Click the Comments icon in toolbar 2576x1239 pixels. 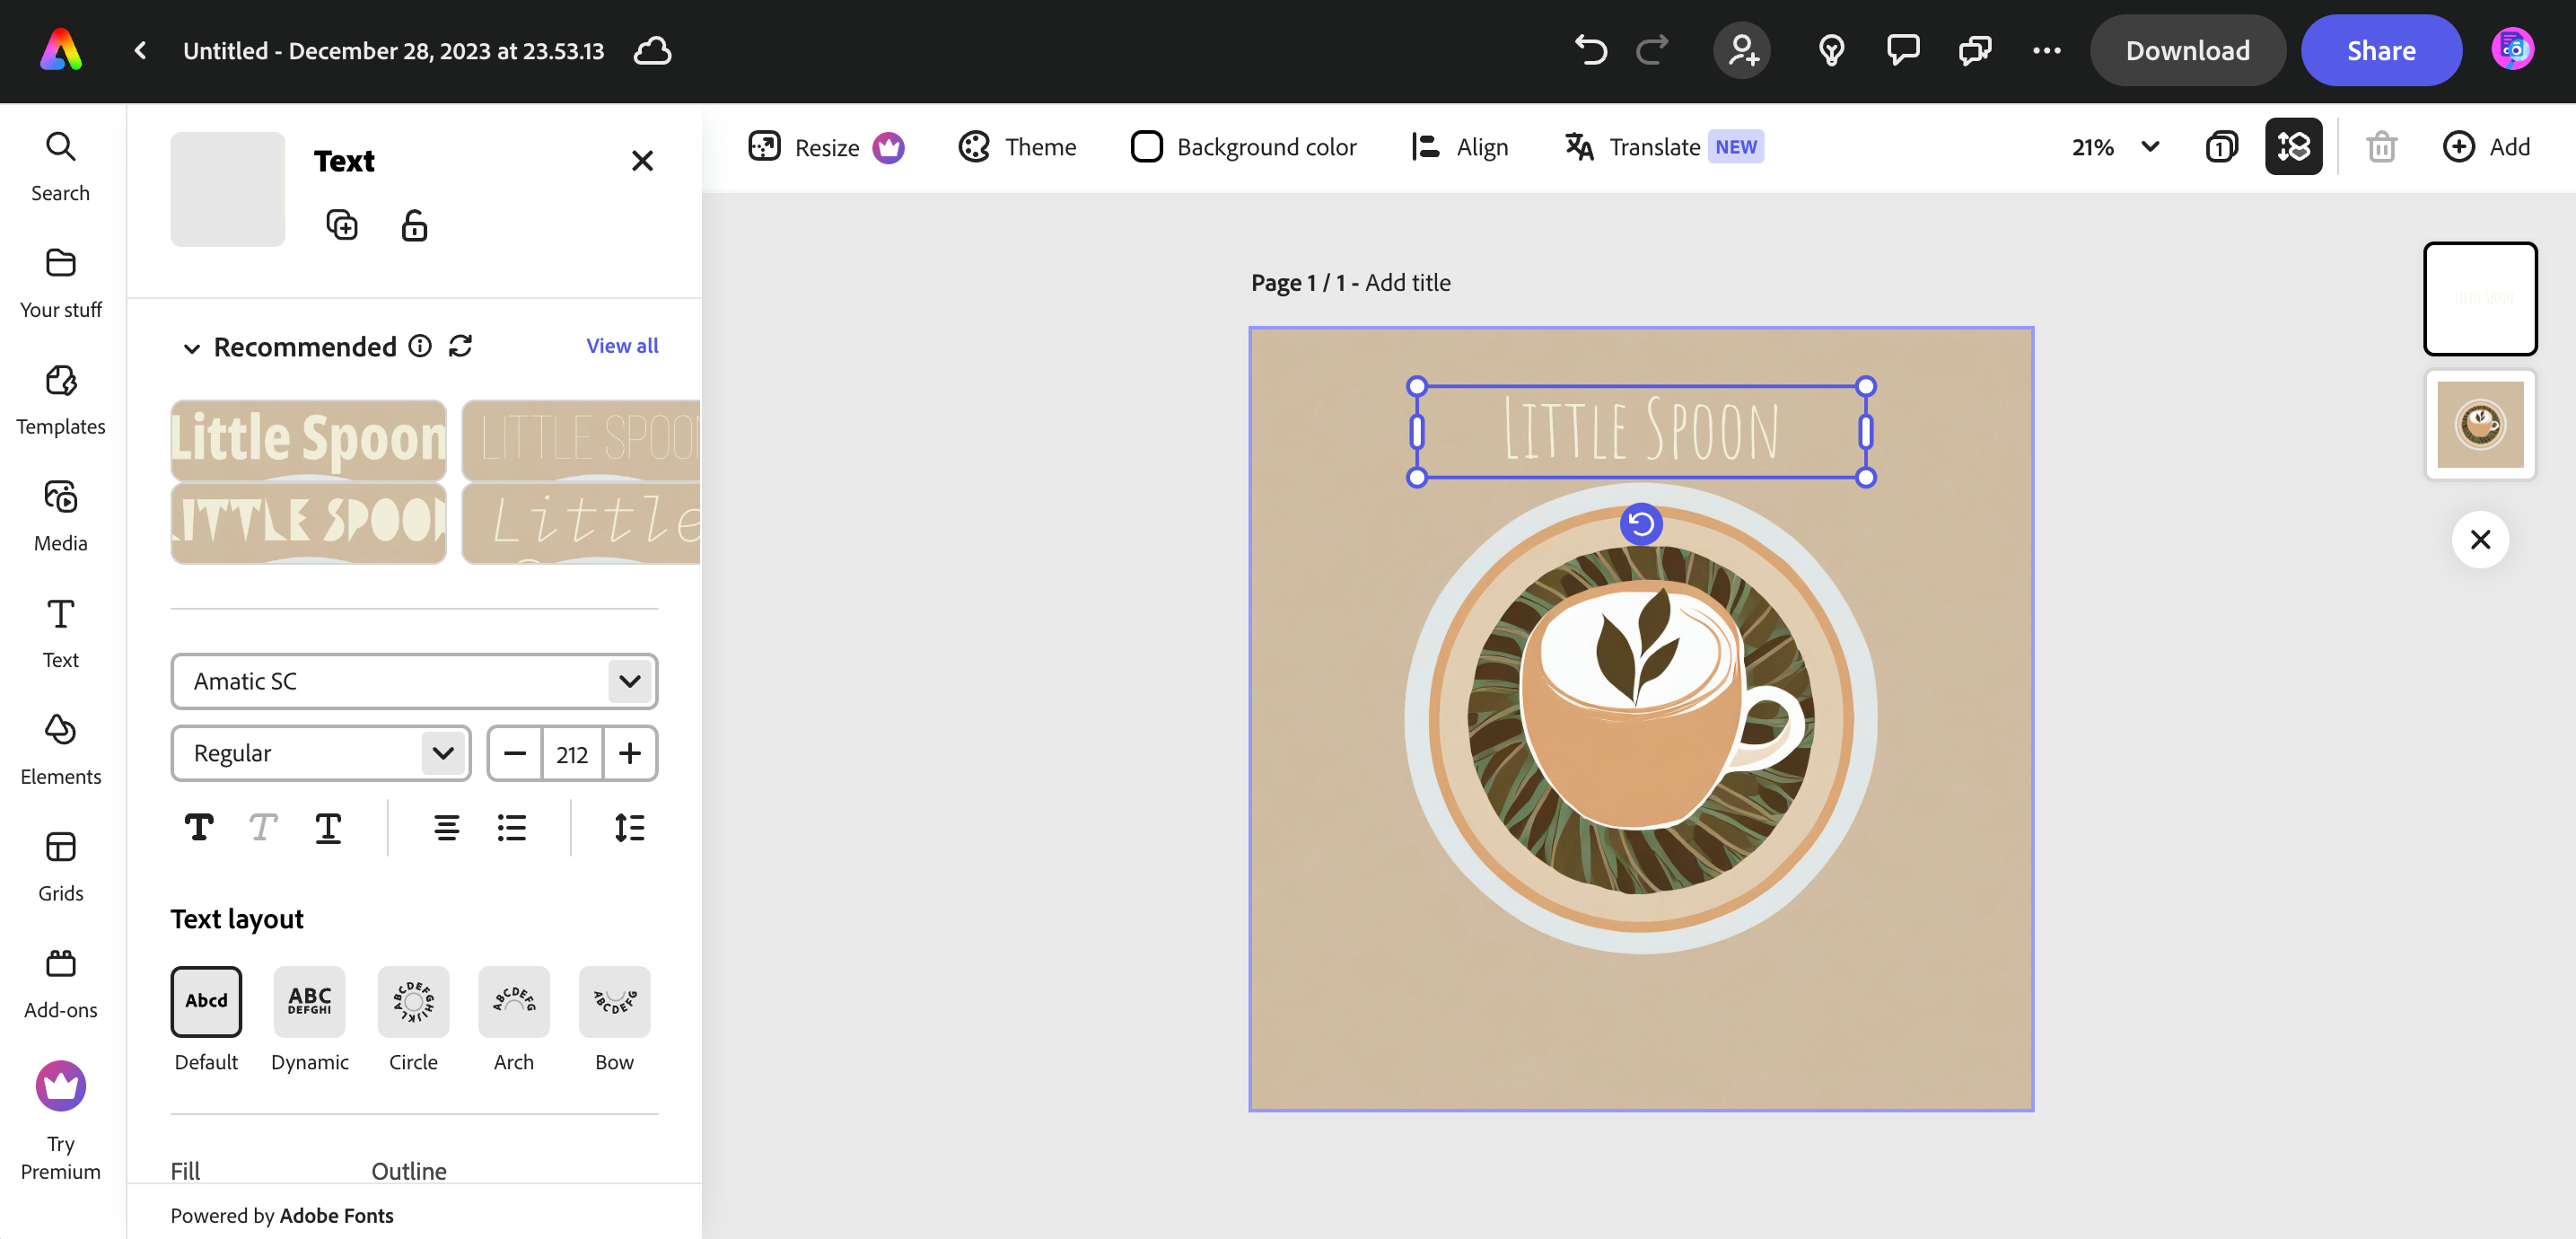(1903, 49)
